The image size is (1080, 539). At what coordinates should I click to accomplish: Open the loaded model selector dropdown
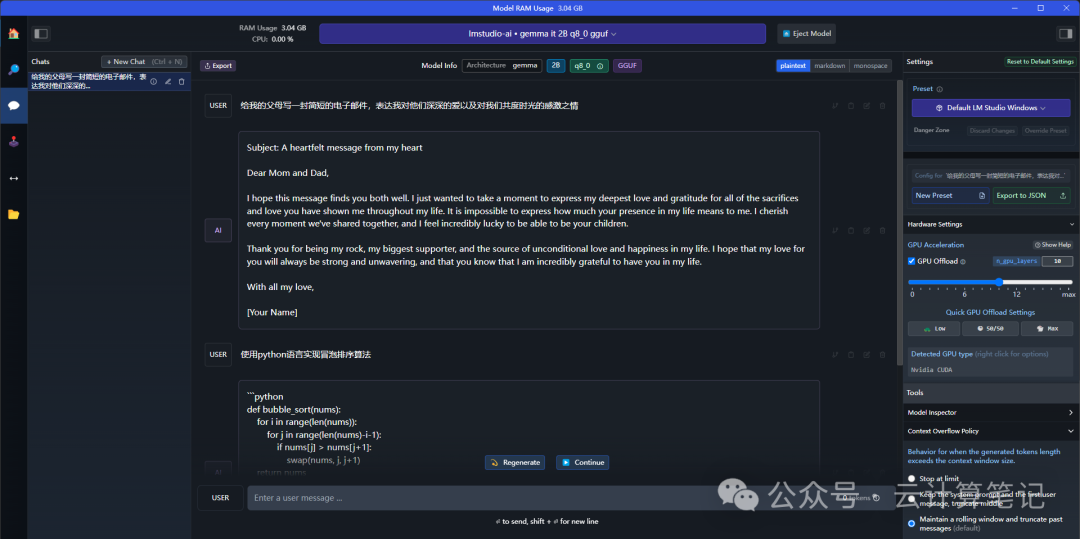pyautogui.click(x=542, y=34)
